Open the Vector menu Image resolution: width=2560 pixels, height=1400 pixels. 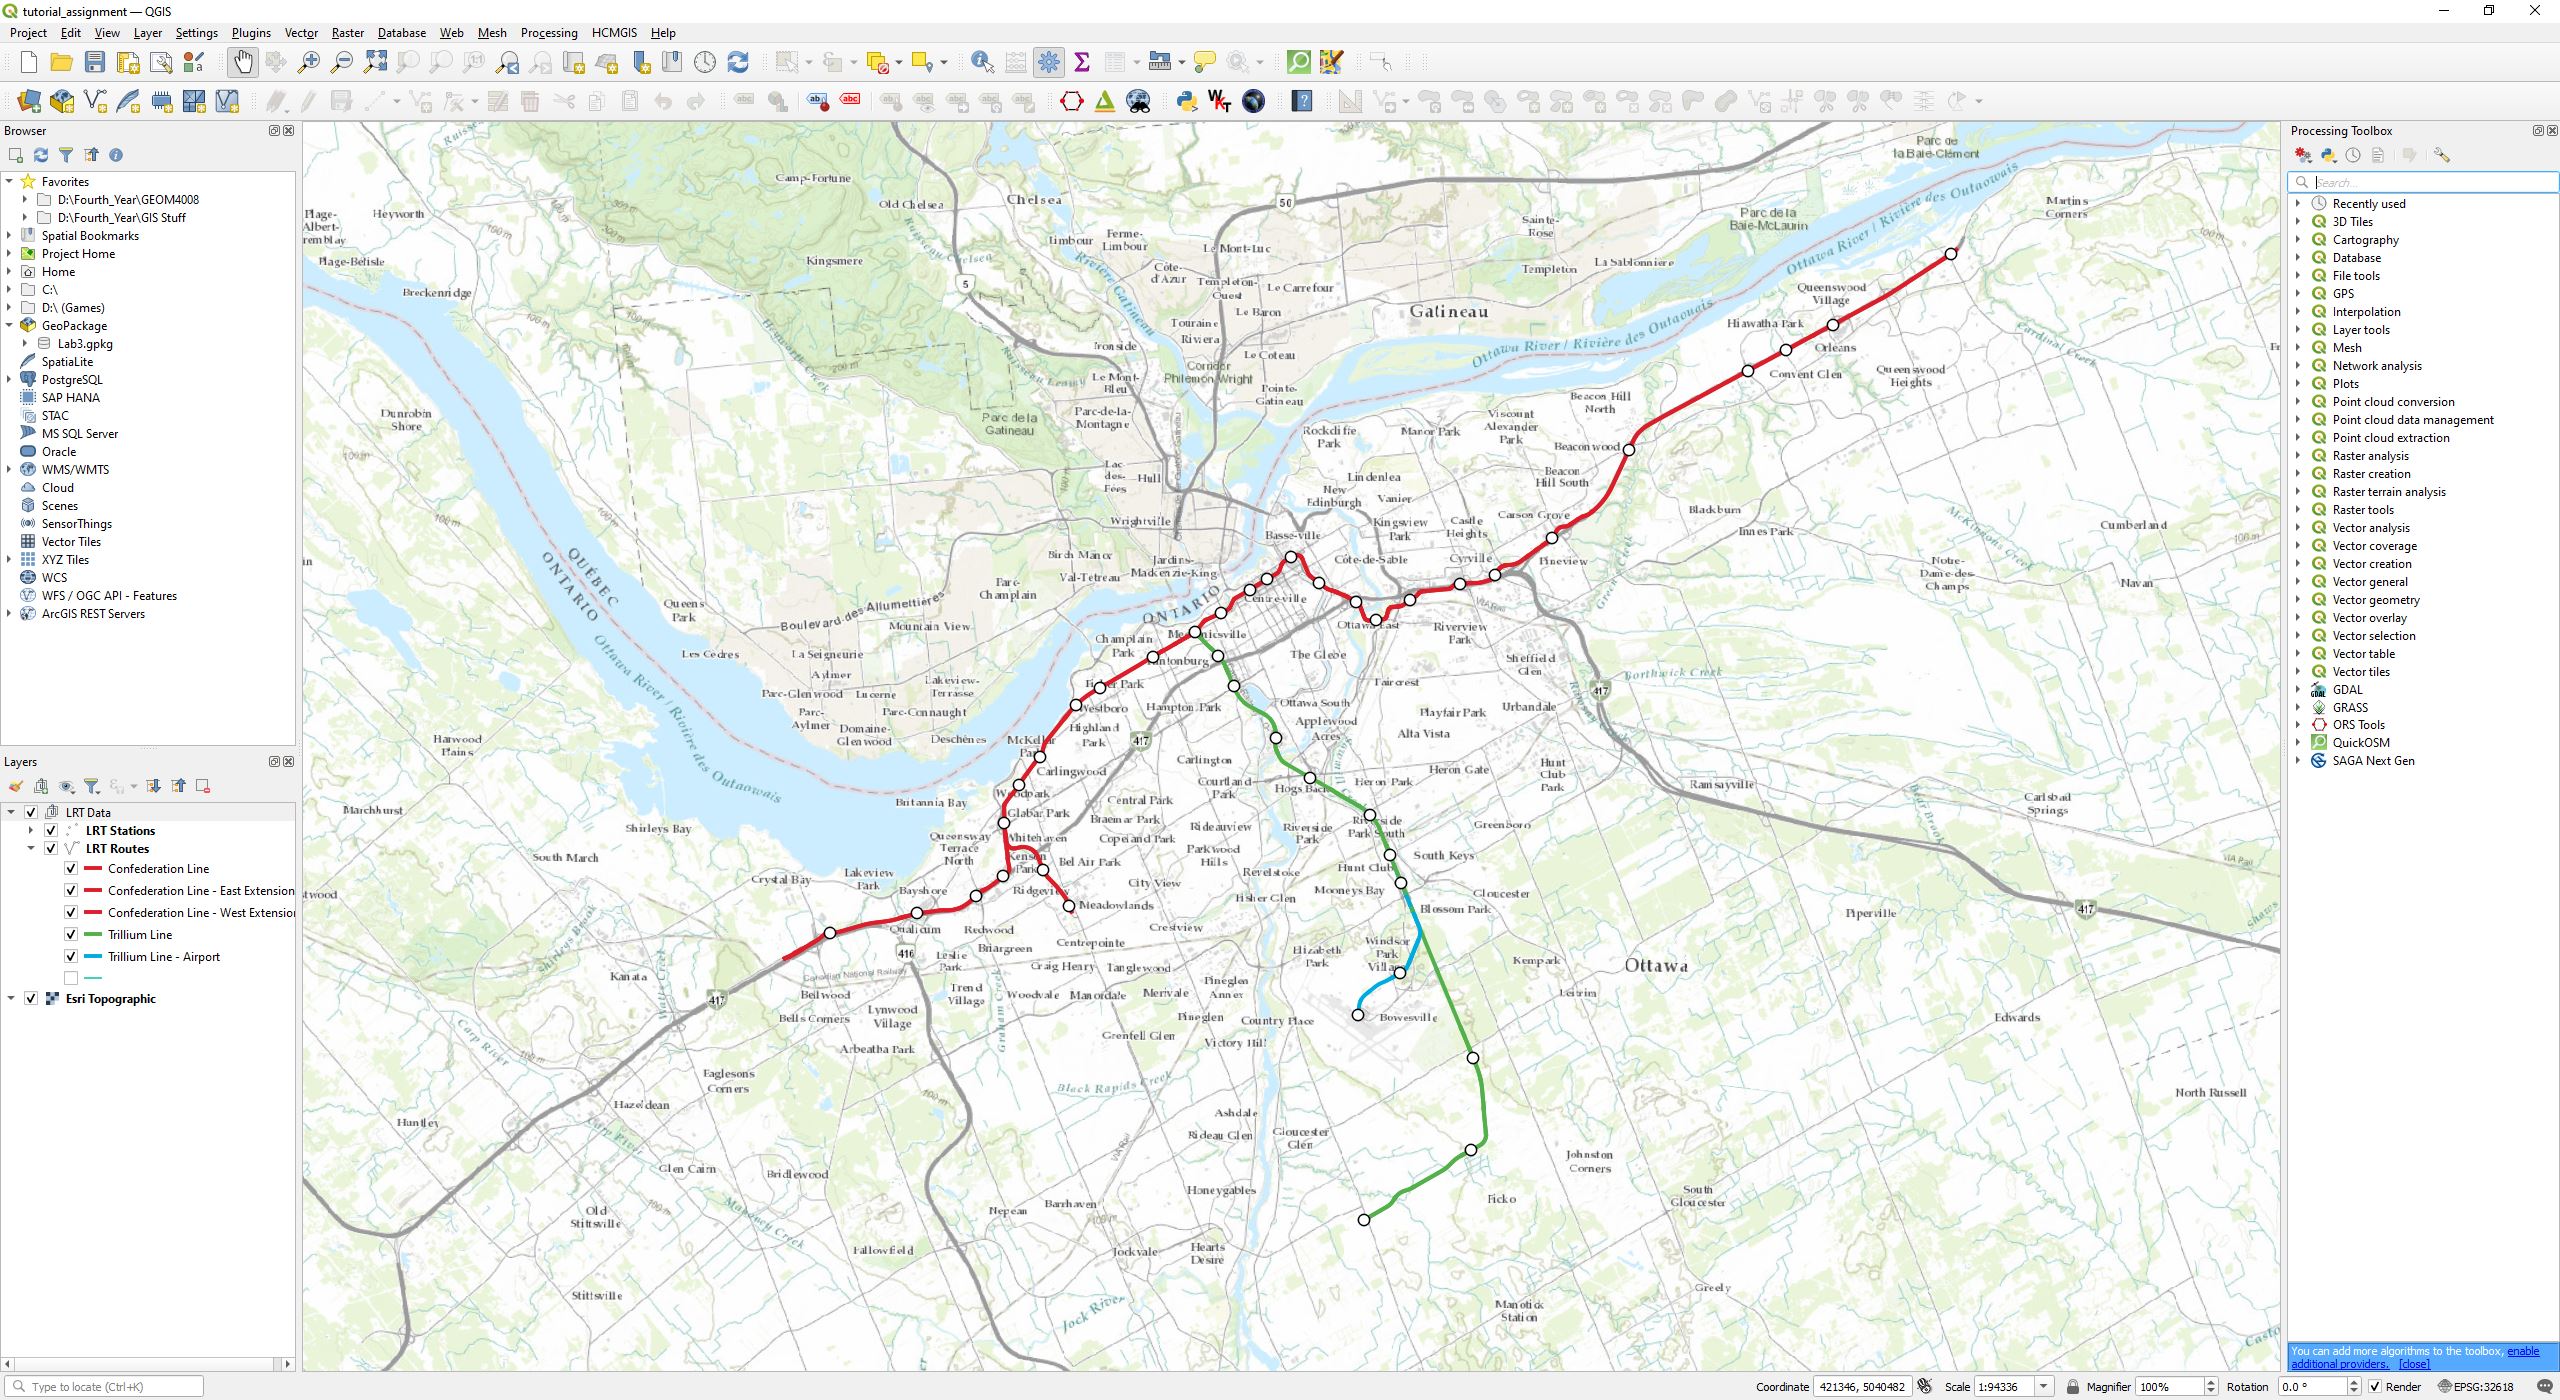point(301,33)
